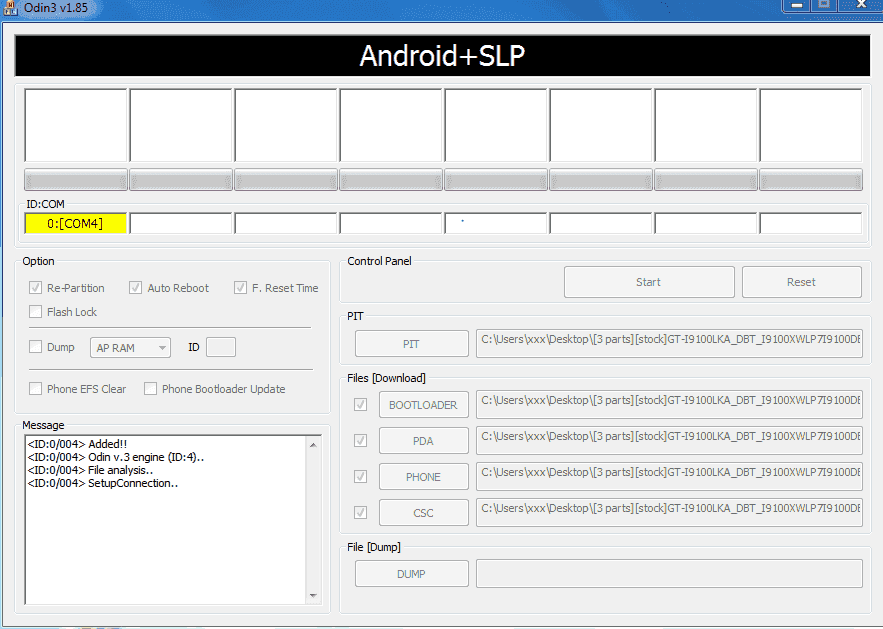Image resolution: width=883 pixels, height=629 pixels.
Task: Minimize the Odin3 window
Action: [x=797, y=5]
